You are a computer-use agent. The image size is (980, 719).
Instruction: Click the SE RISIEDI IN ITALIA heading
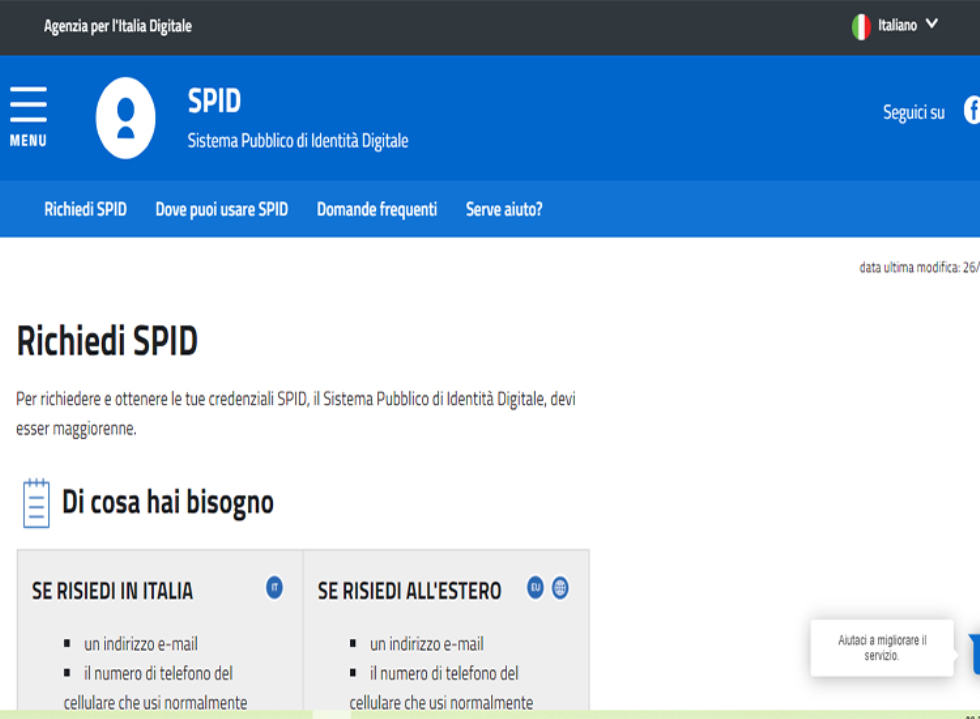112,591
